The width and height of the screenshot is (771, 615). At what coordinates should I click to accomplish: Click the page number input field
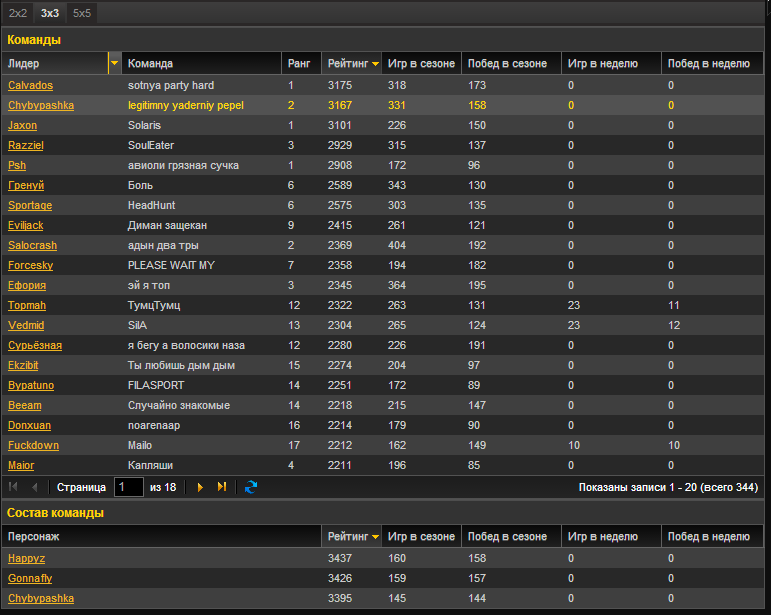pos(128,487)
